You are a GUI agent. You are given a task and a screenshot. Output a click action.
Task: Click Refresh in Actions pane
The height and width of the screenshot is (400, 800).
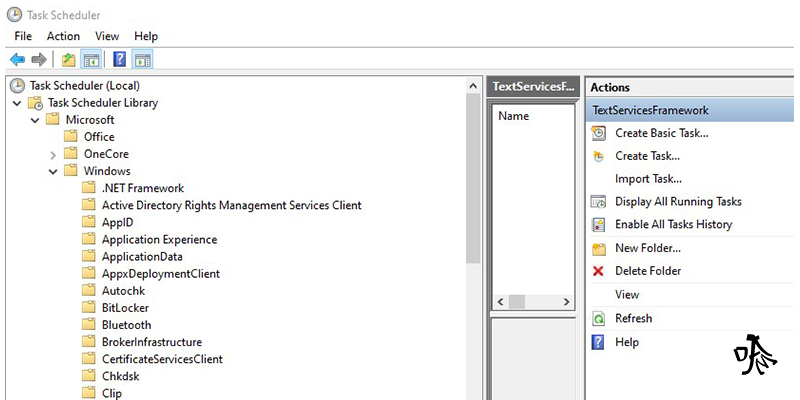point(634,318)
